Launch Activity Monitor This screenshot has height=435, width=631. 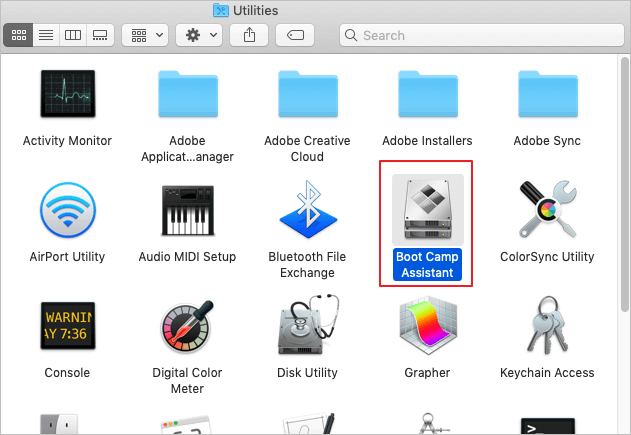click(x=67, y=96)
